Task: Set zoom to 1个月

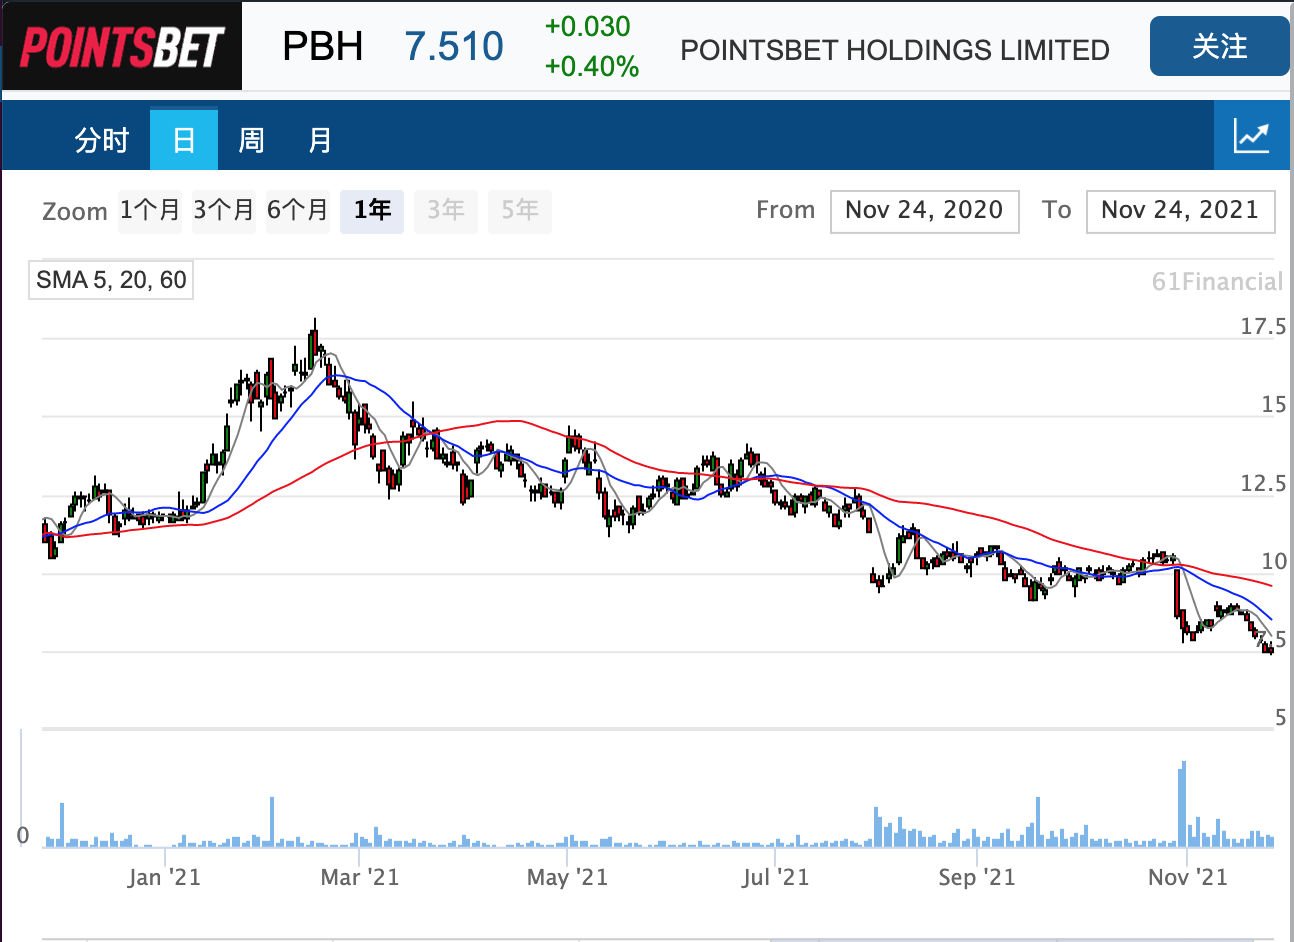Action: tap(150, 210)
